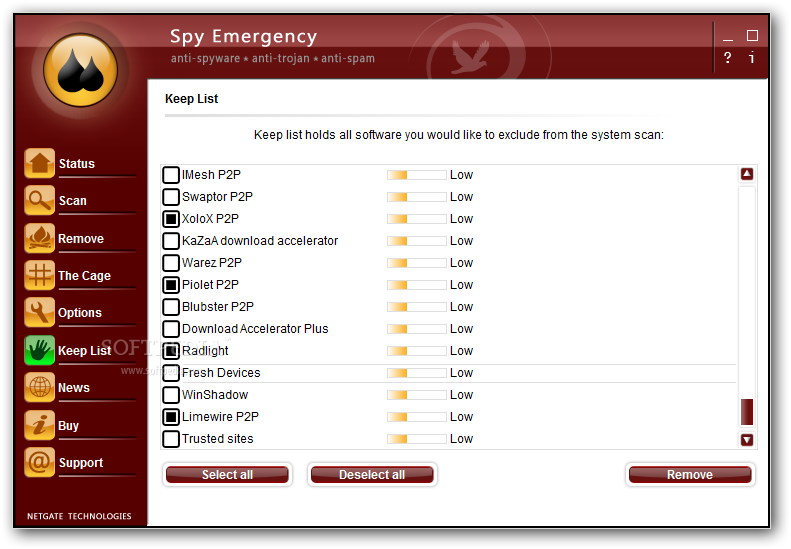
Task: Click the Support at-sign icon
Action: (x=39, y=462)
